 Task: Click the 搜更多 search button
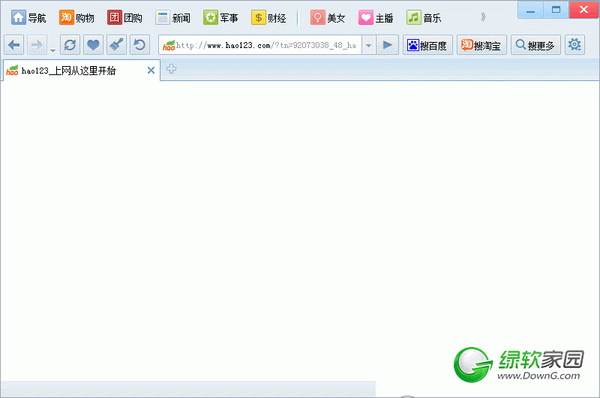(535, 45)
